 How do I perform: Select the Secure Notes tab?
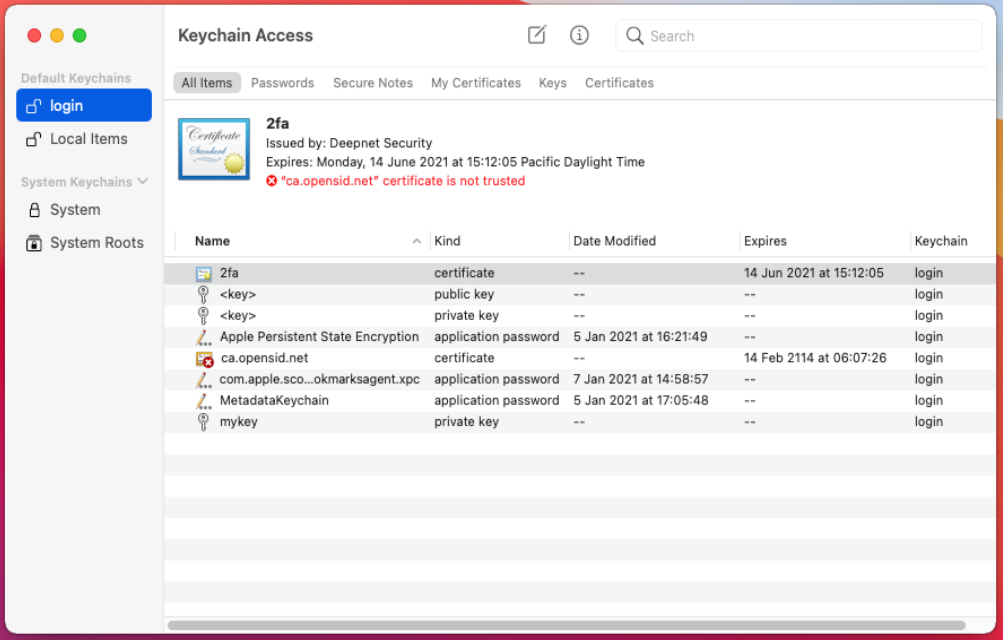373,83
